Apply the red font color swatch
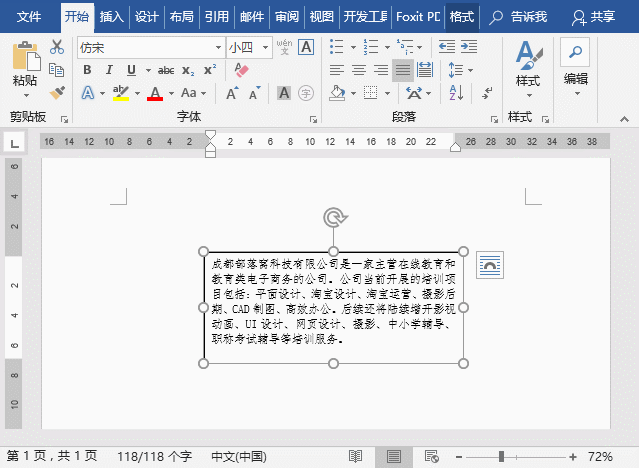The width and height of the screenshot is (639, 468). (x=155, y=93)
